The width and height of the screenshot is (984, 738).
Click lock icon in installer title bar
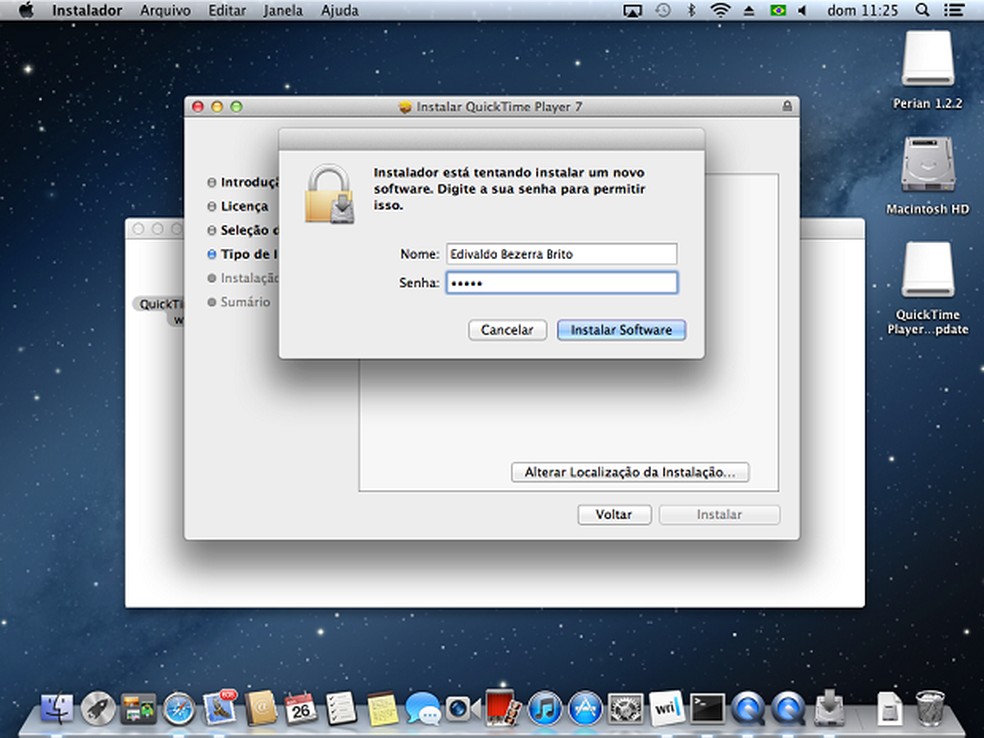click(787, 107)
